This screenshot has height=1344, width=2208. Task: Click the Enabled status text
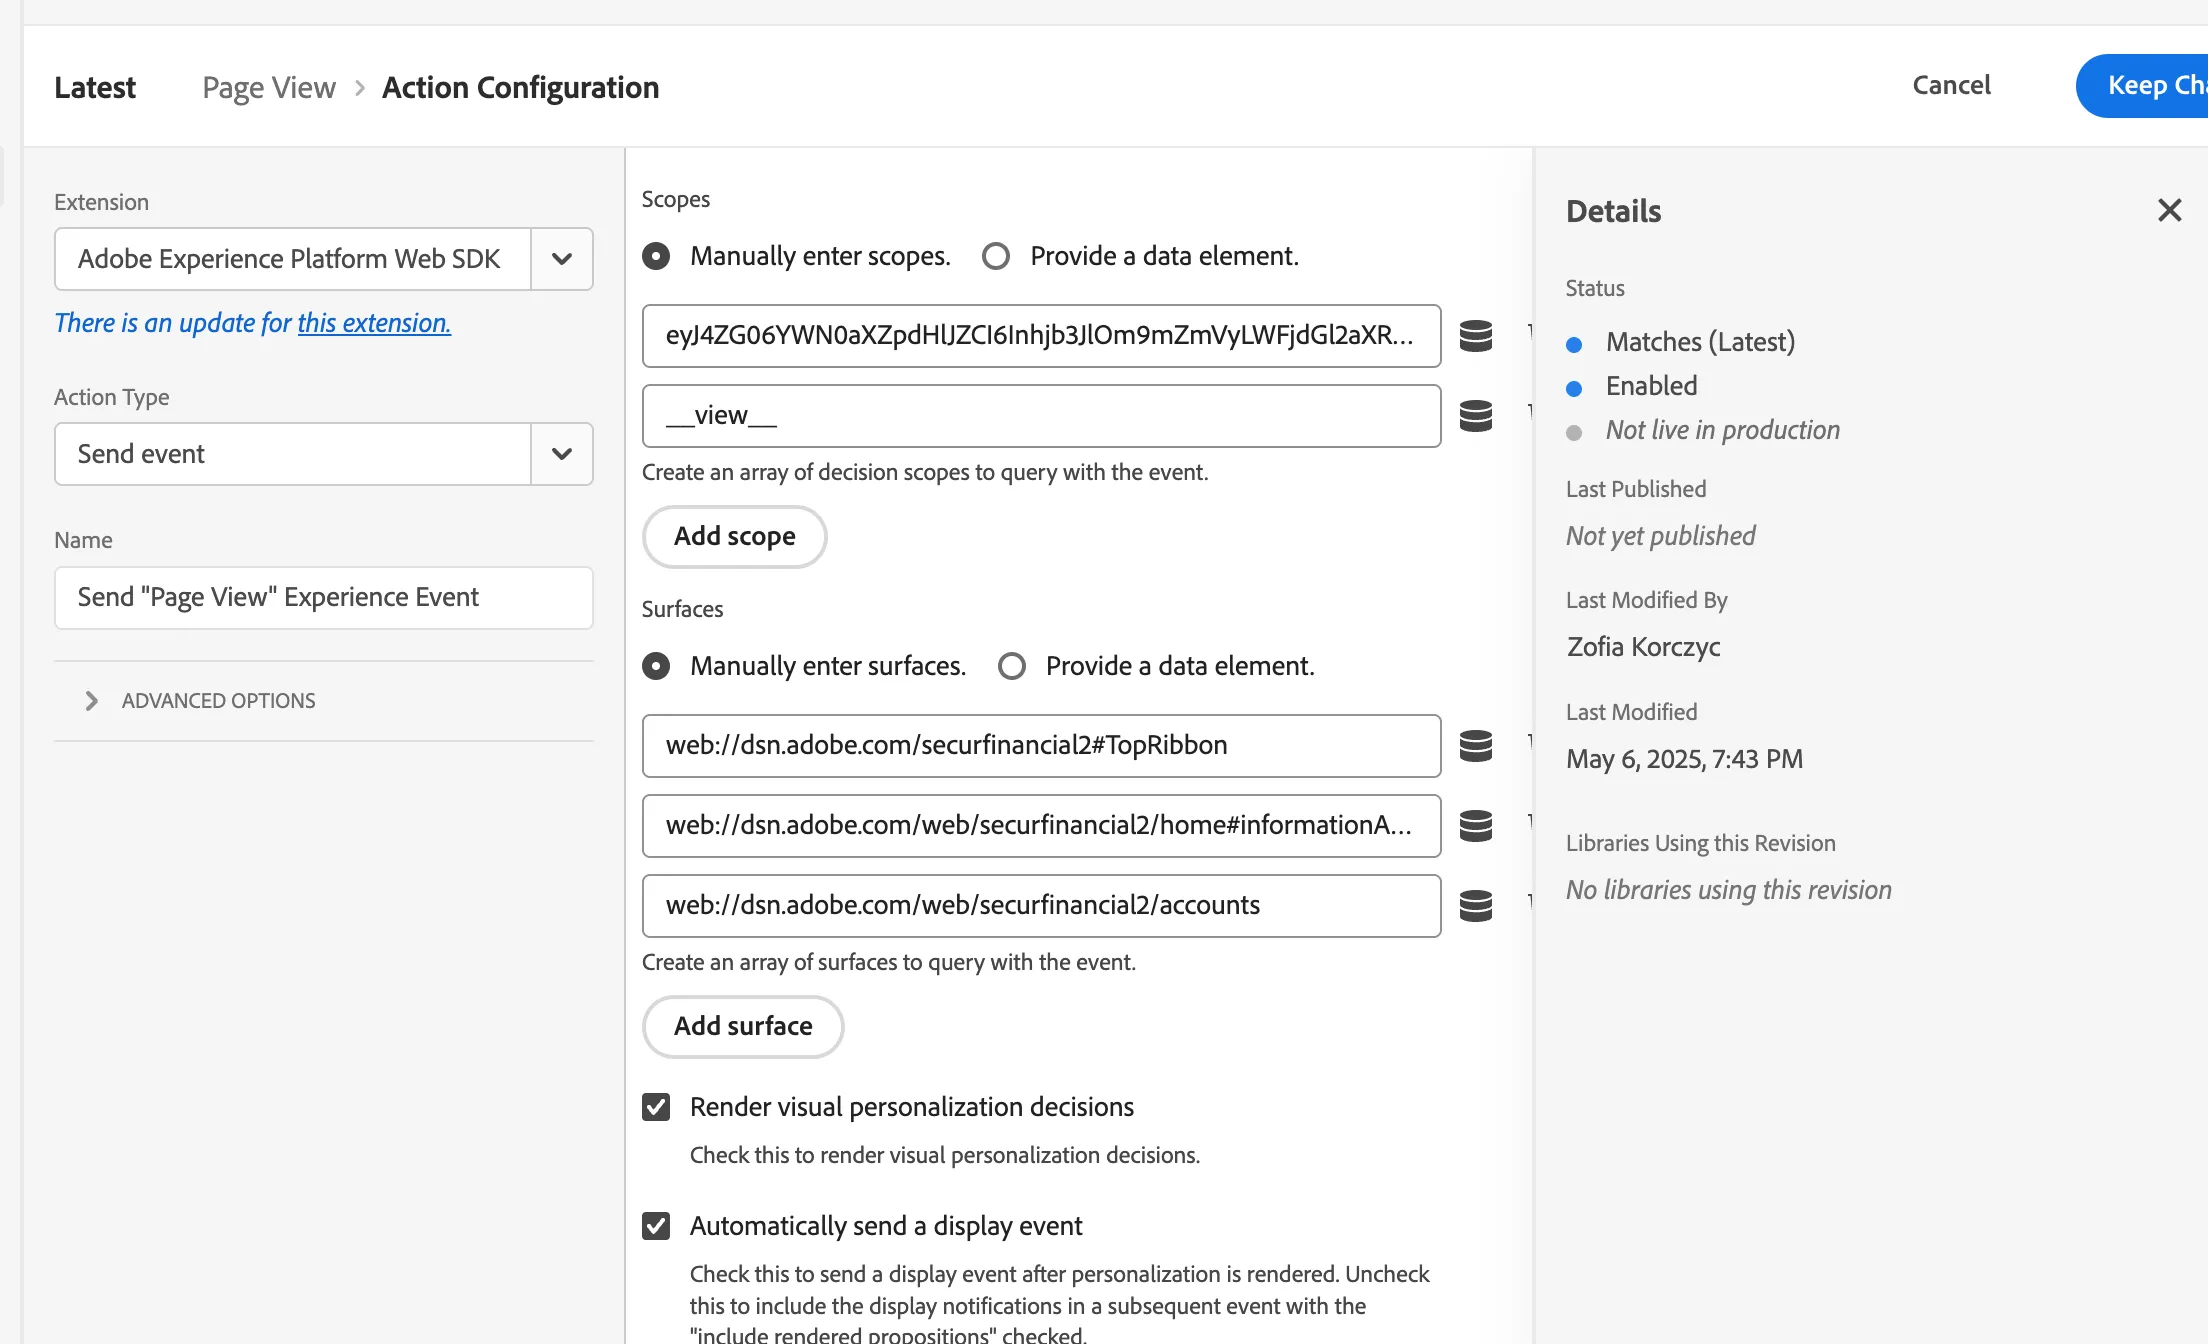(1651, 386)
